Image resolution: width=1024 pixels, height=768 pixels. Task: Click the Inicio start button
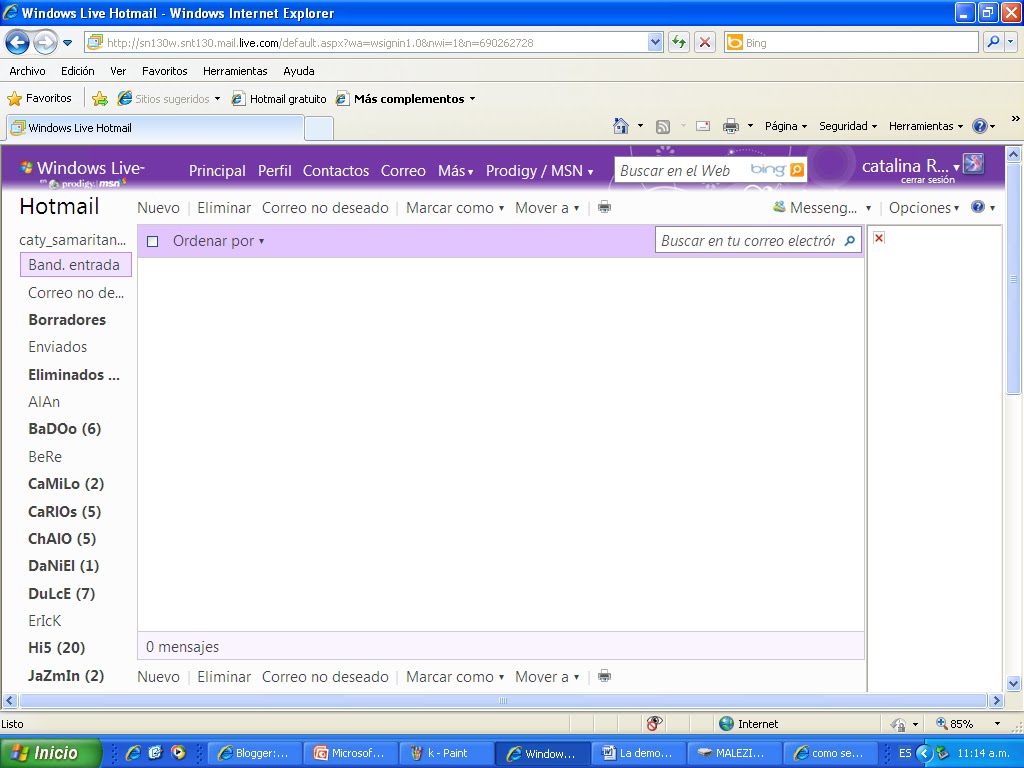(x=50, y=753)
